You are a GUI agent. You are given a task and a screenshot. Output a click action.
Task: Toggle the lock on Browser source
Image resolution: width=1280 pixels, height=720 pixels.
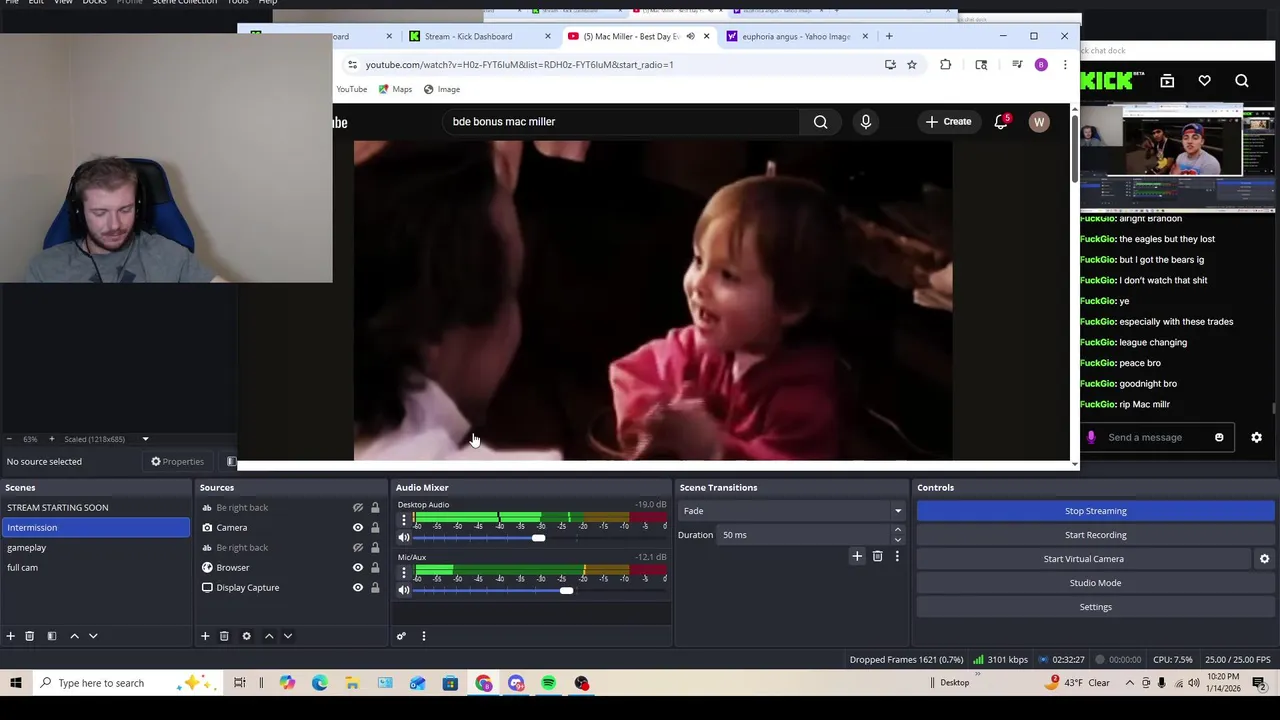(x=375, y=567)
